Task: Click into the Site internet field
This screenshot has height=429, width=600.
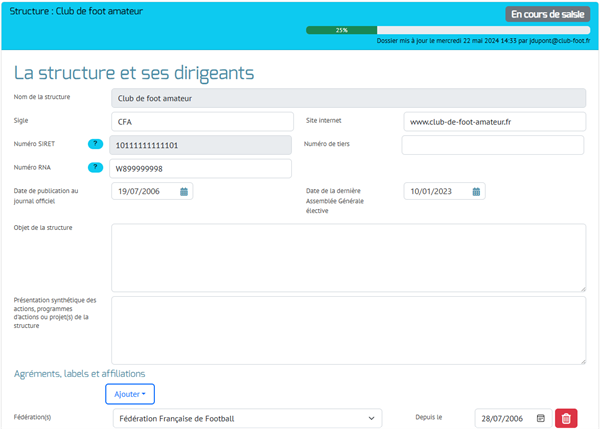Action: (x=494, y=121)
